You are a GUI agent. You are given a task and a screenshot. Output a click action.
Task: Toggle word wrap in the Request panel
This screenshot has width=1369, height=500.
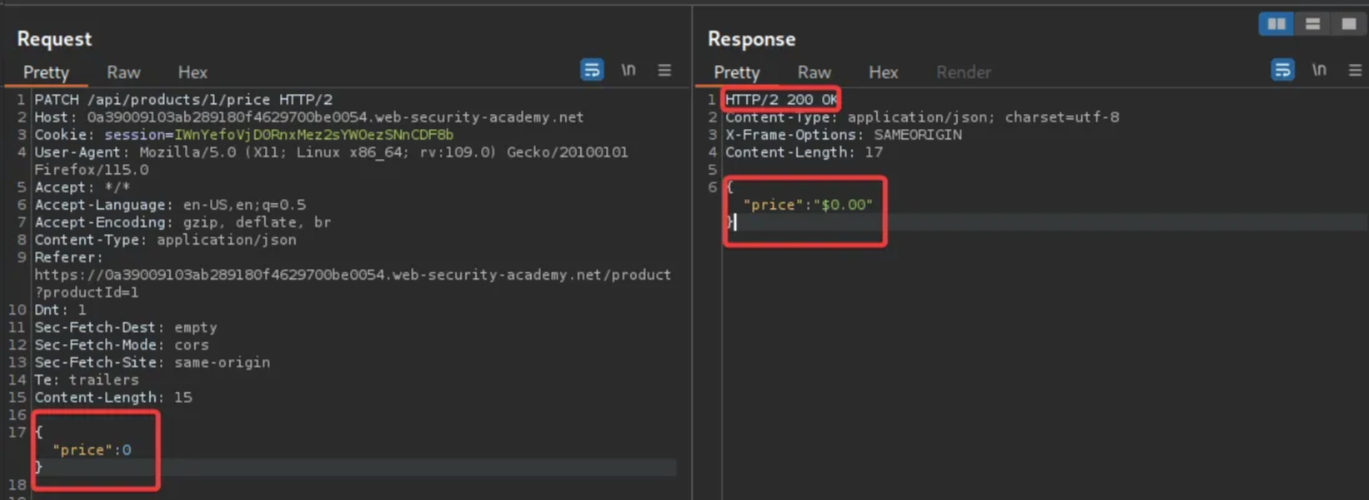click(592, 70)
